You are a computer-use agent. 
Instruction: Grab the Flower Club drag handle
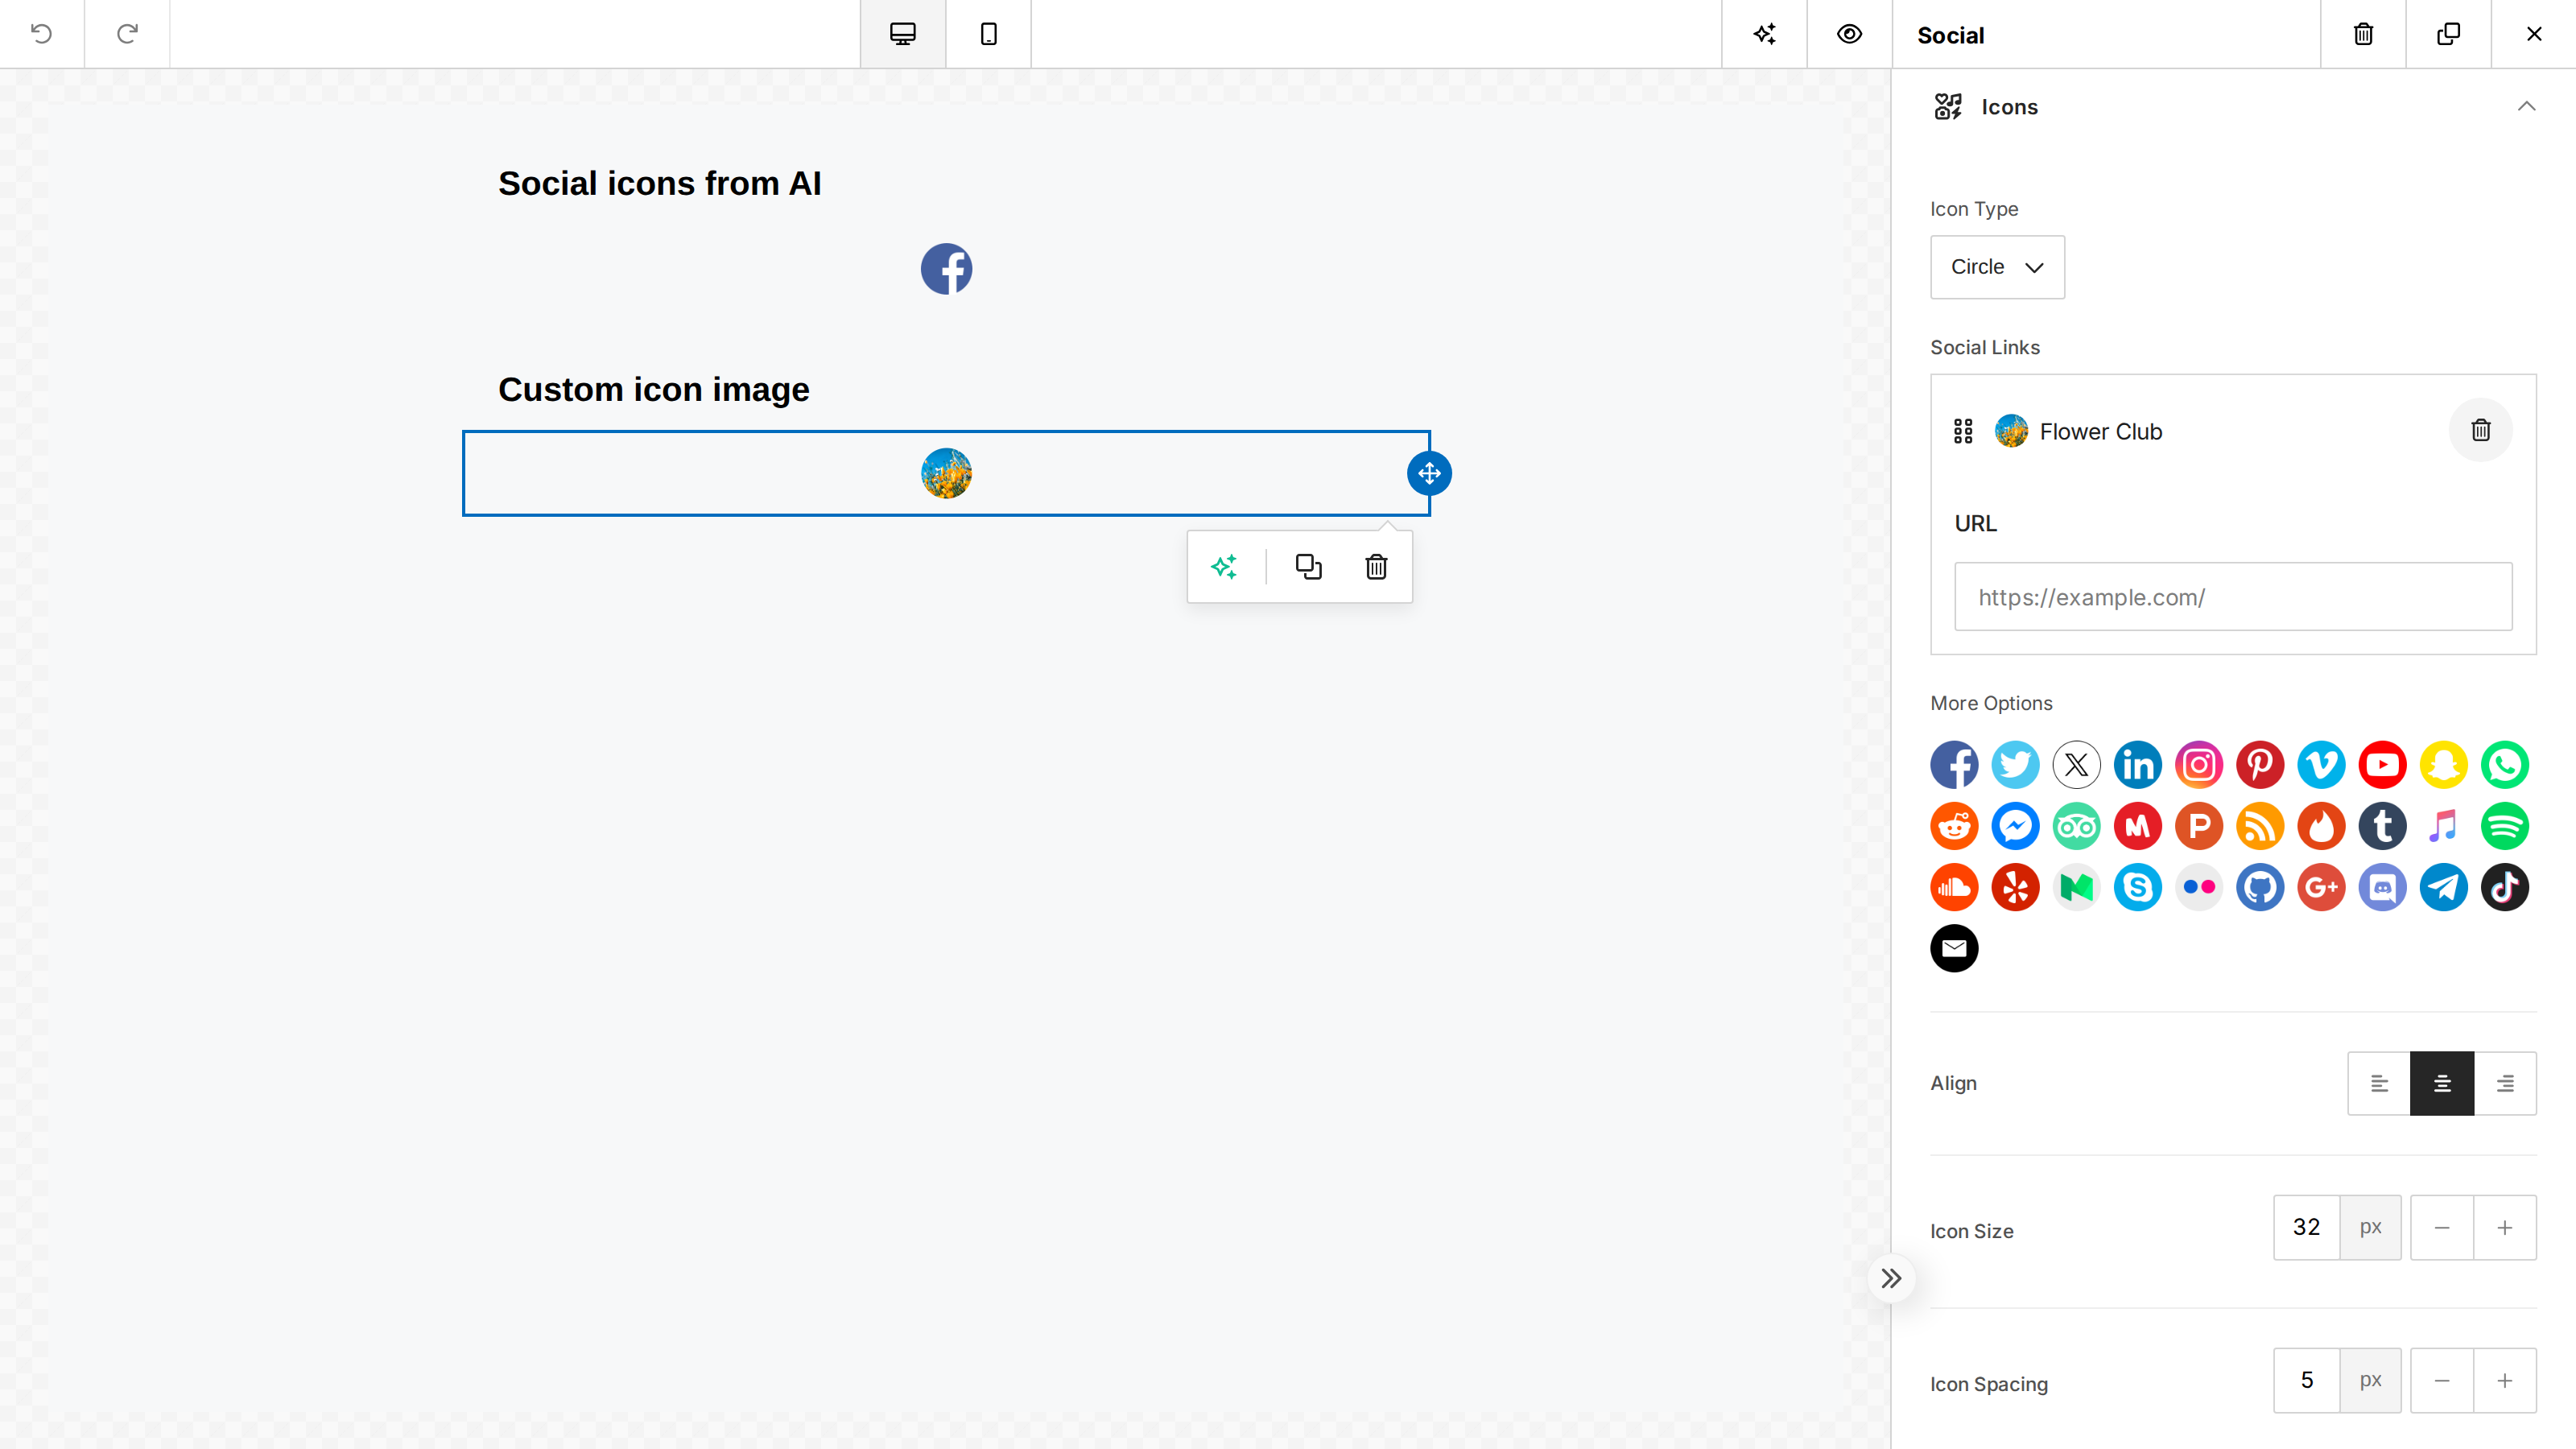pyautogui.click(x=1963, y=431)
